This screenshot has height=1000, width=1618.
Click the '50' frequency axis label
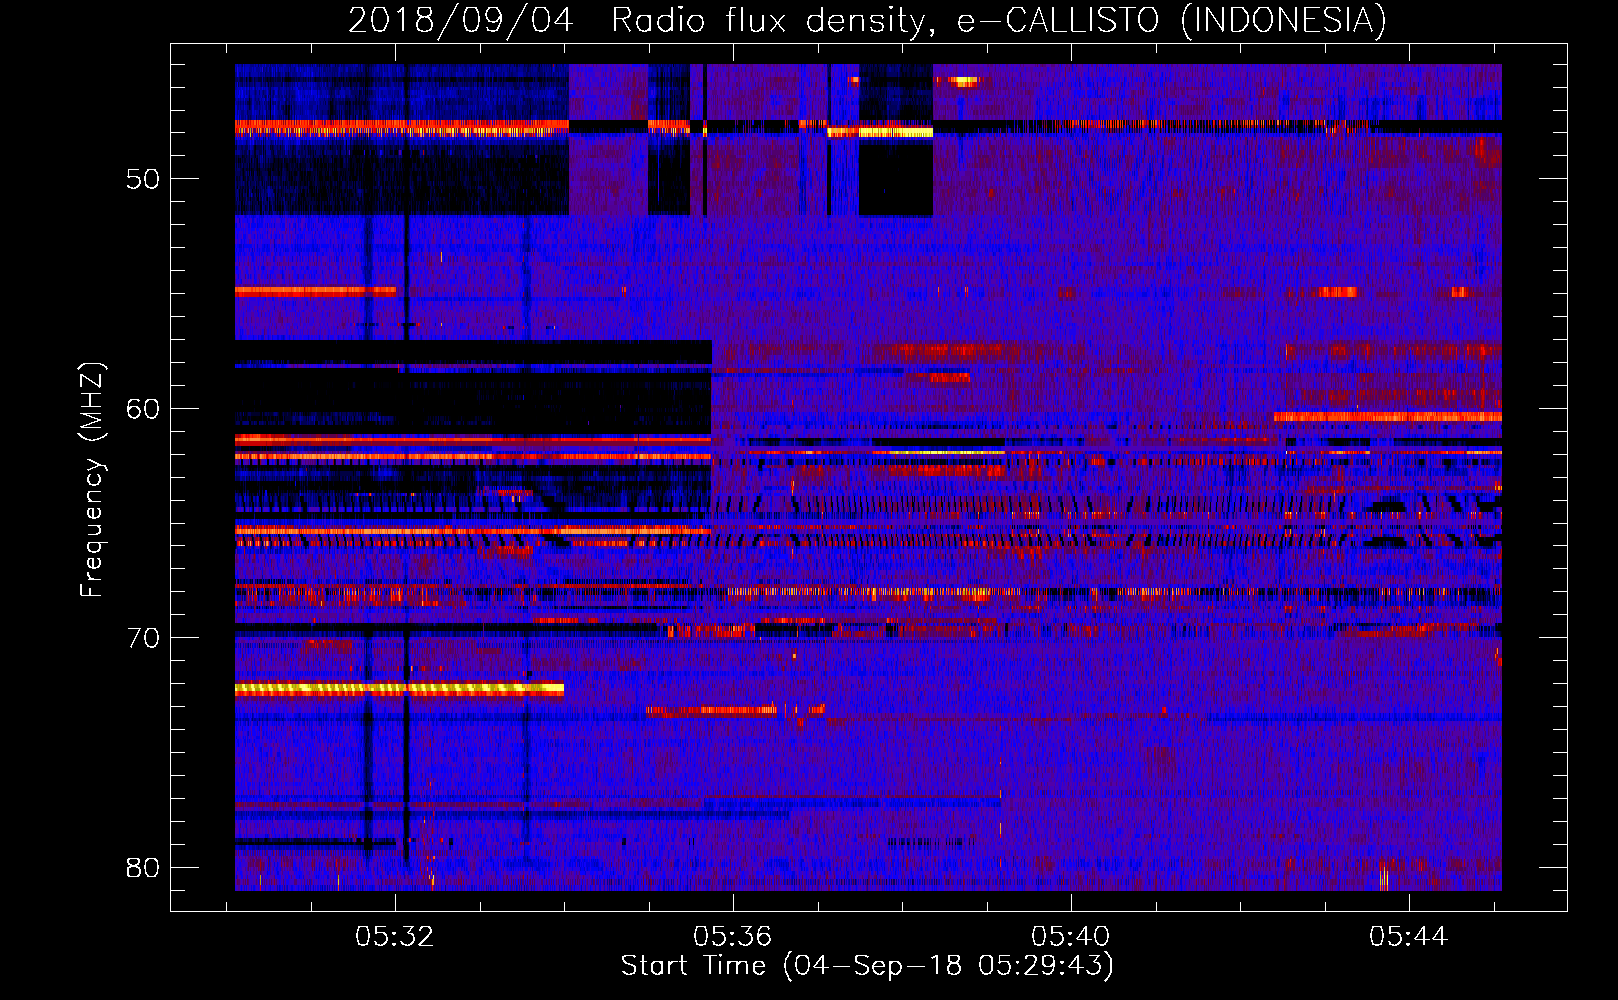(x=143, y=179)
